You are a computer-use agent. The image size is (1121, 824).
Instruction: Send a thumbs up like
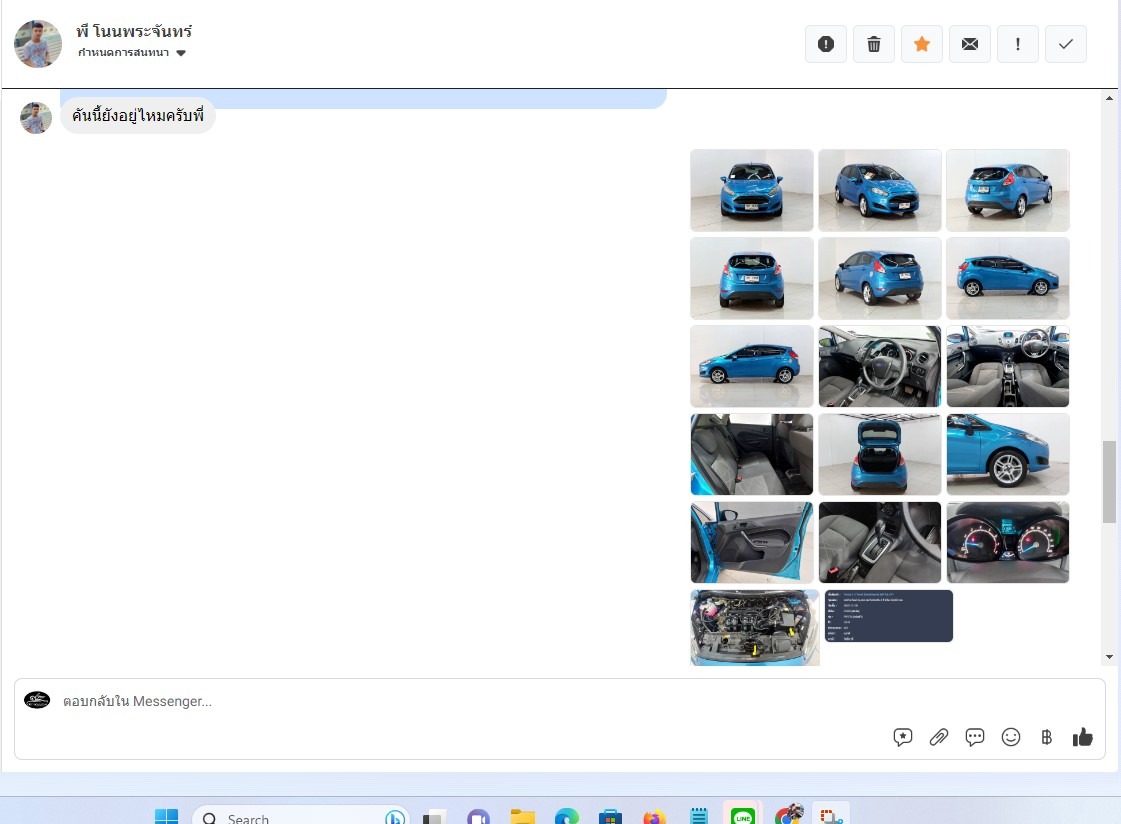click(x=1083, y=737)
